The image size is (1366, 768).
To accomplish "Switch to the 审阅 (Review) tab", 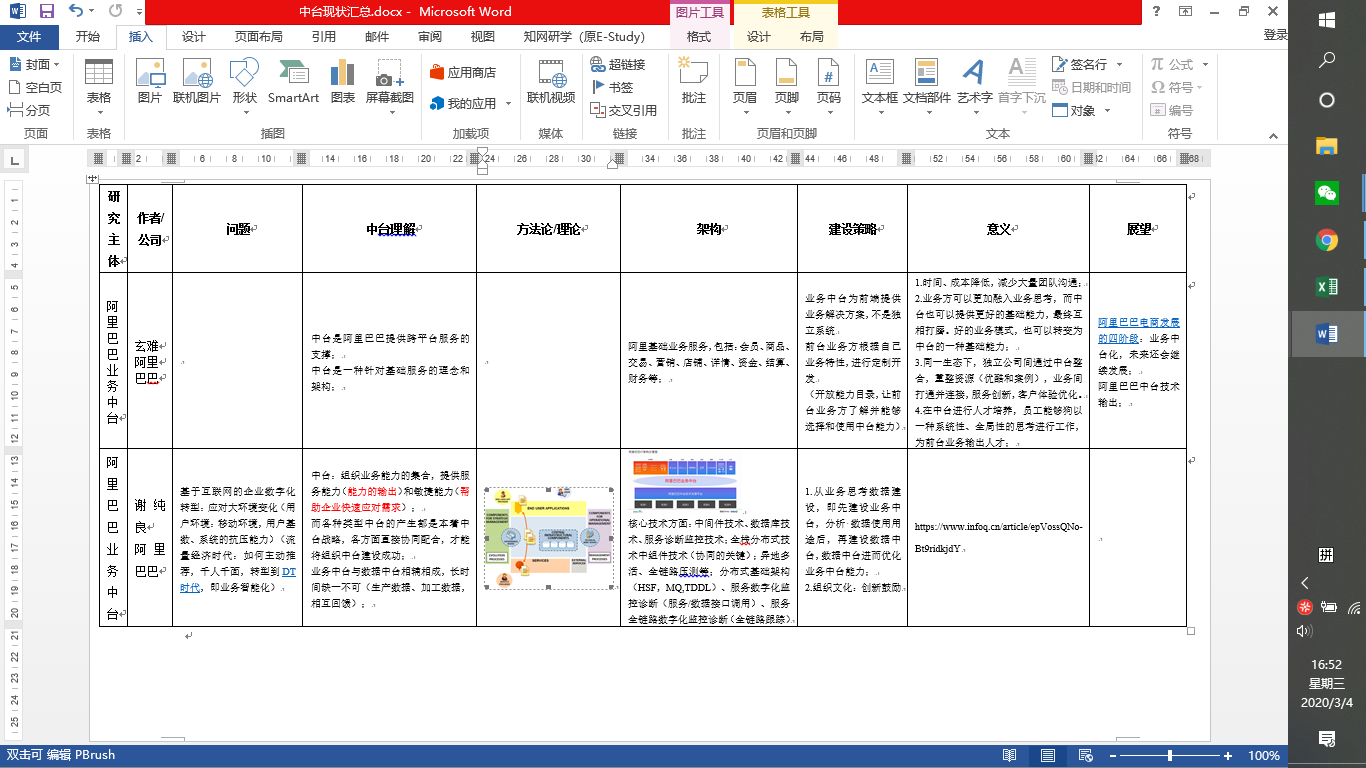I will point(430,36).
